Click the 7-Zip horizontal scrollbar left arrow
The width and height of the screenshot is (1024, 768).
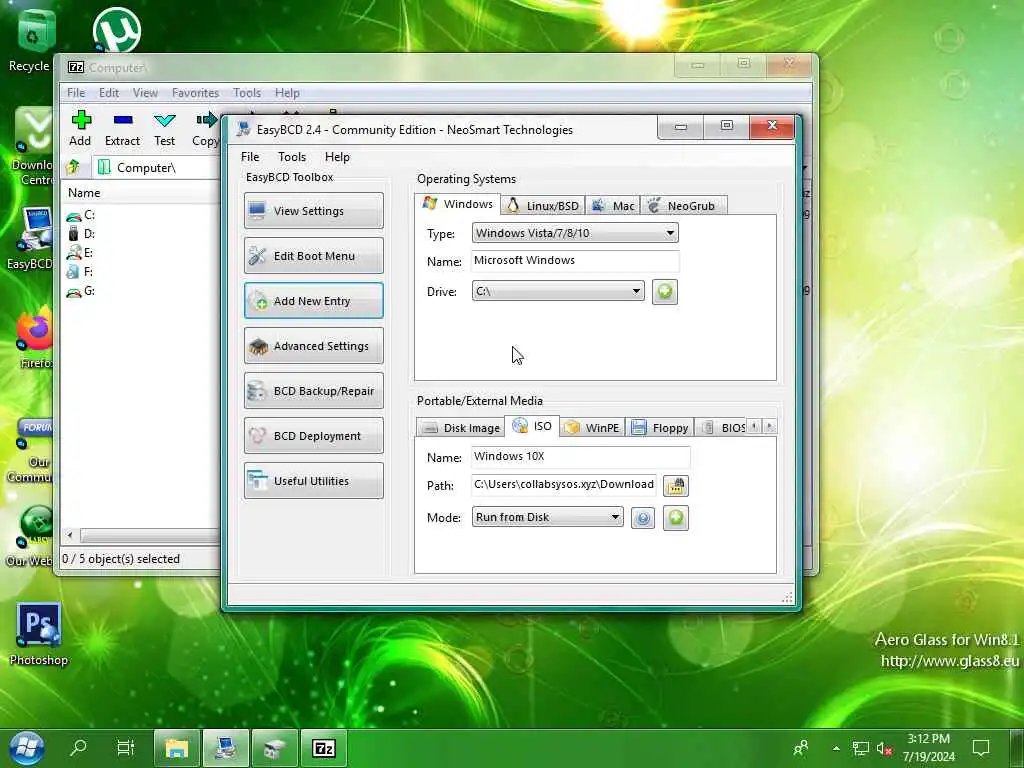tap(71, 536)
